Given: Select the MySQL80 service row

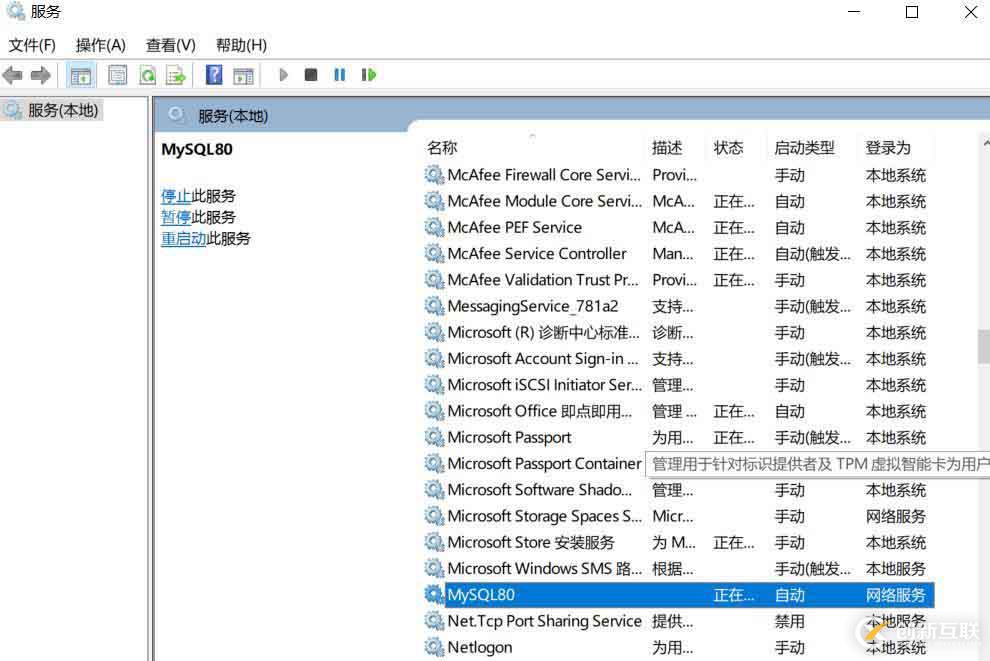Looking at the screenshot, I should [679, 595].
